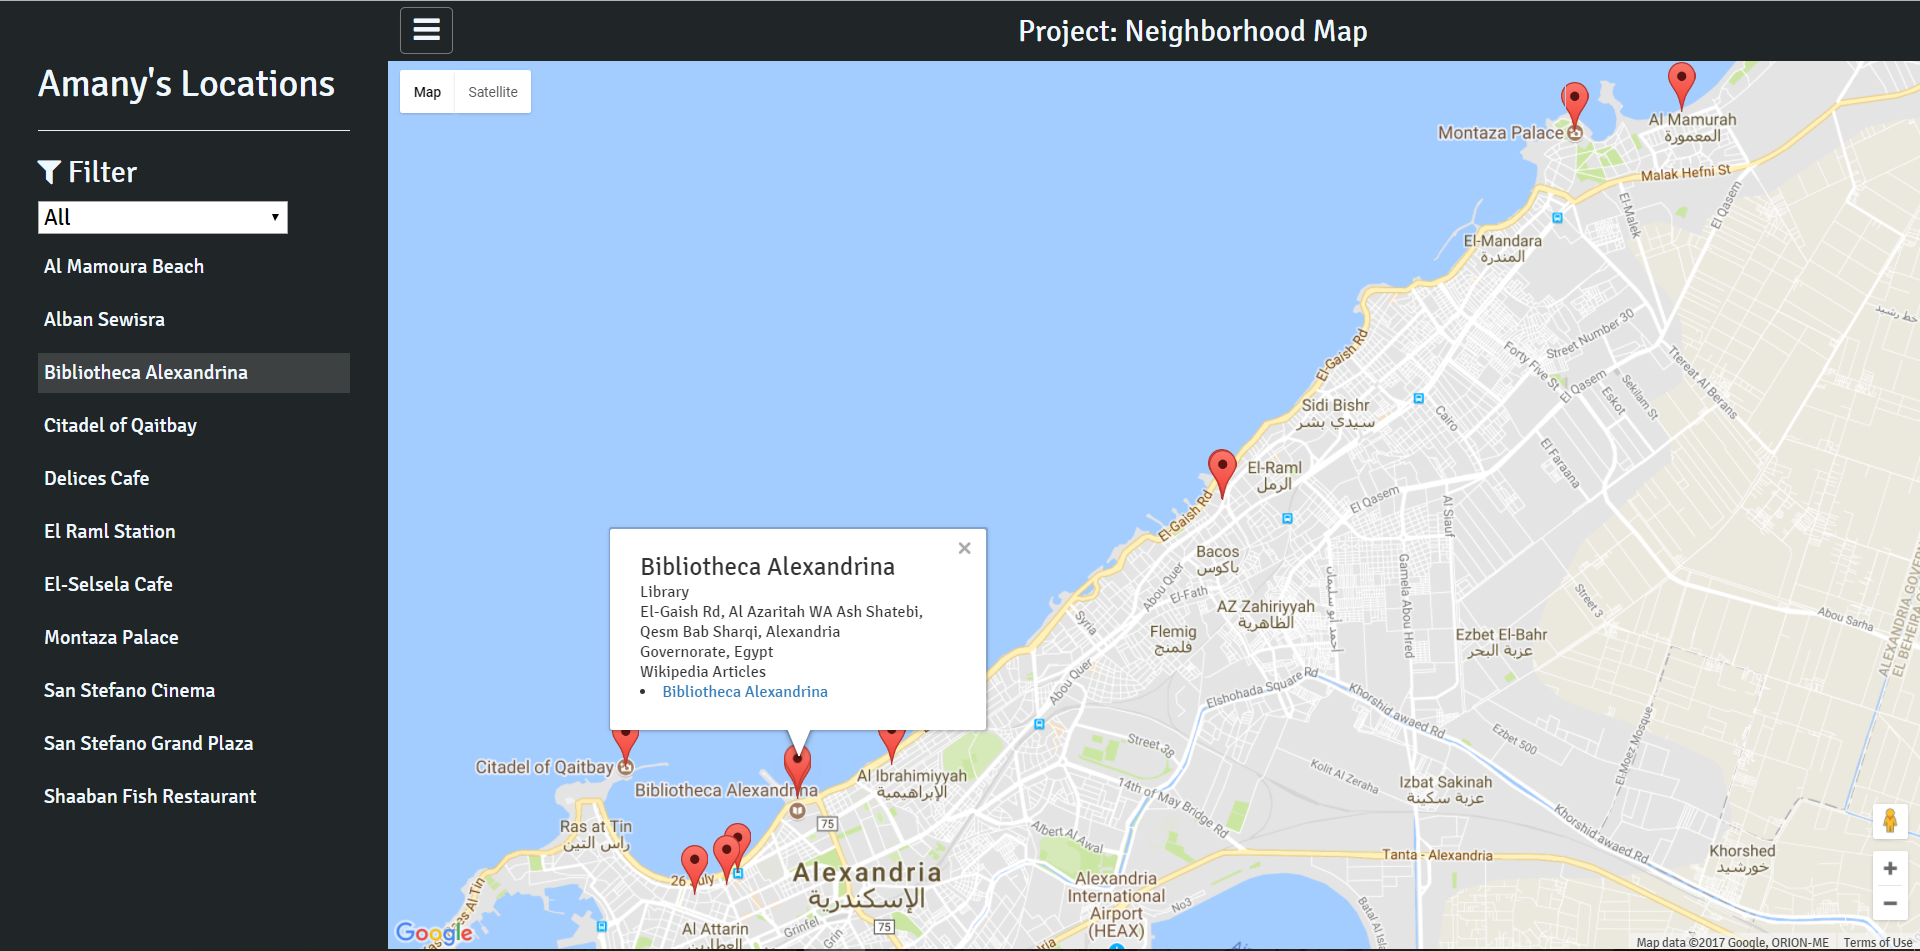Select El Raml Station entry
This screenshot has height=951, width=1920.
click(x=194, y=532)
